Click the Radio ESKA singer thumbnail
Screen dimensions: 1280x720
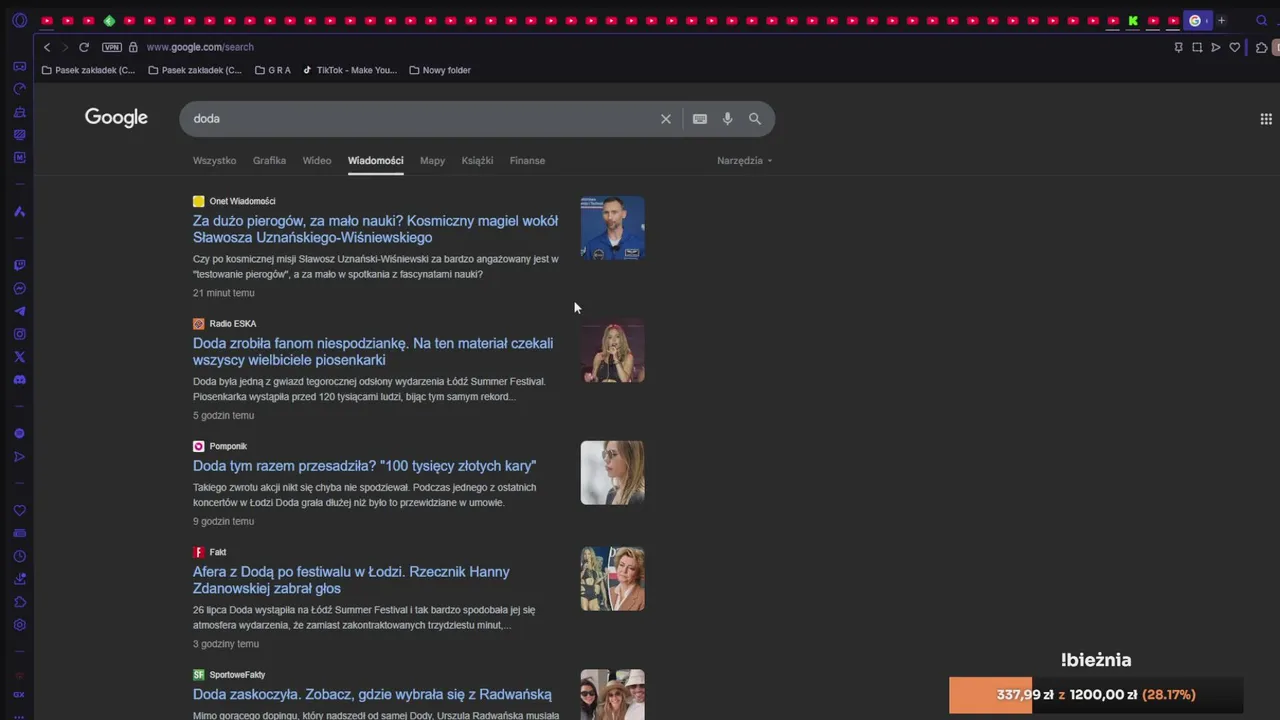[x=612, y=351]
